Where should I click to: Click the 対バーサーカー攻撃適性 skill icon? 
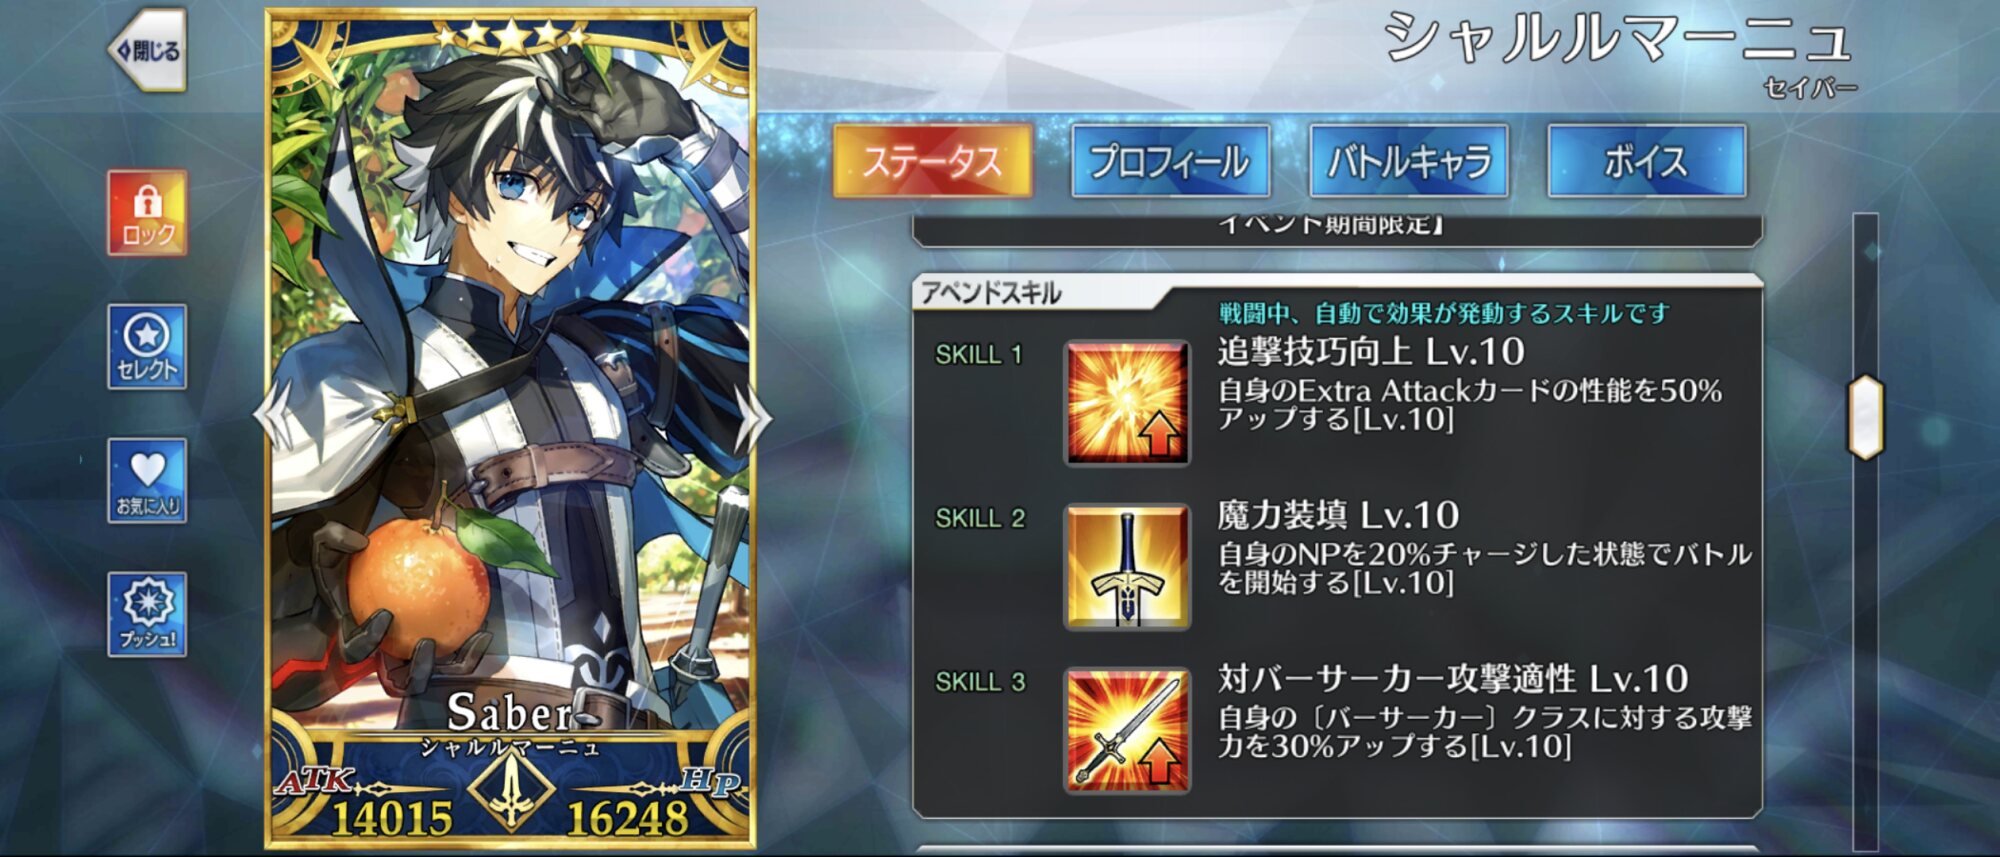pos(1127,731)
